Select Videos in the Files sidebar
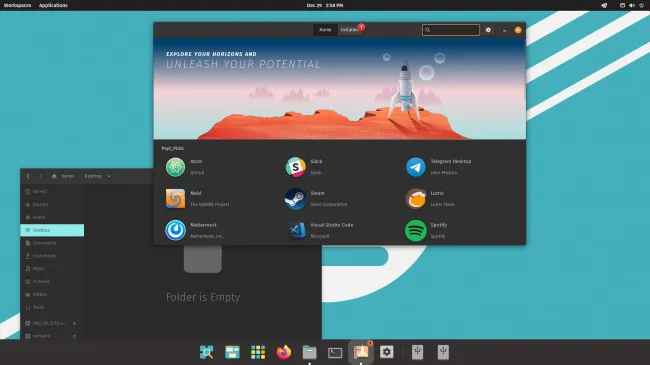Screen dimensions: 650x365 pyautogui.click(x=52, y=294)
